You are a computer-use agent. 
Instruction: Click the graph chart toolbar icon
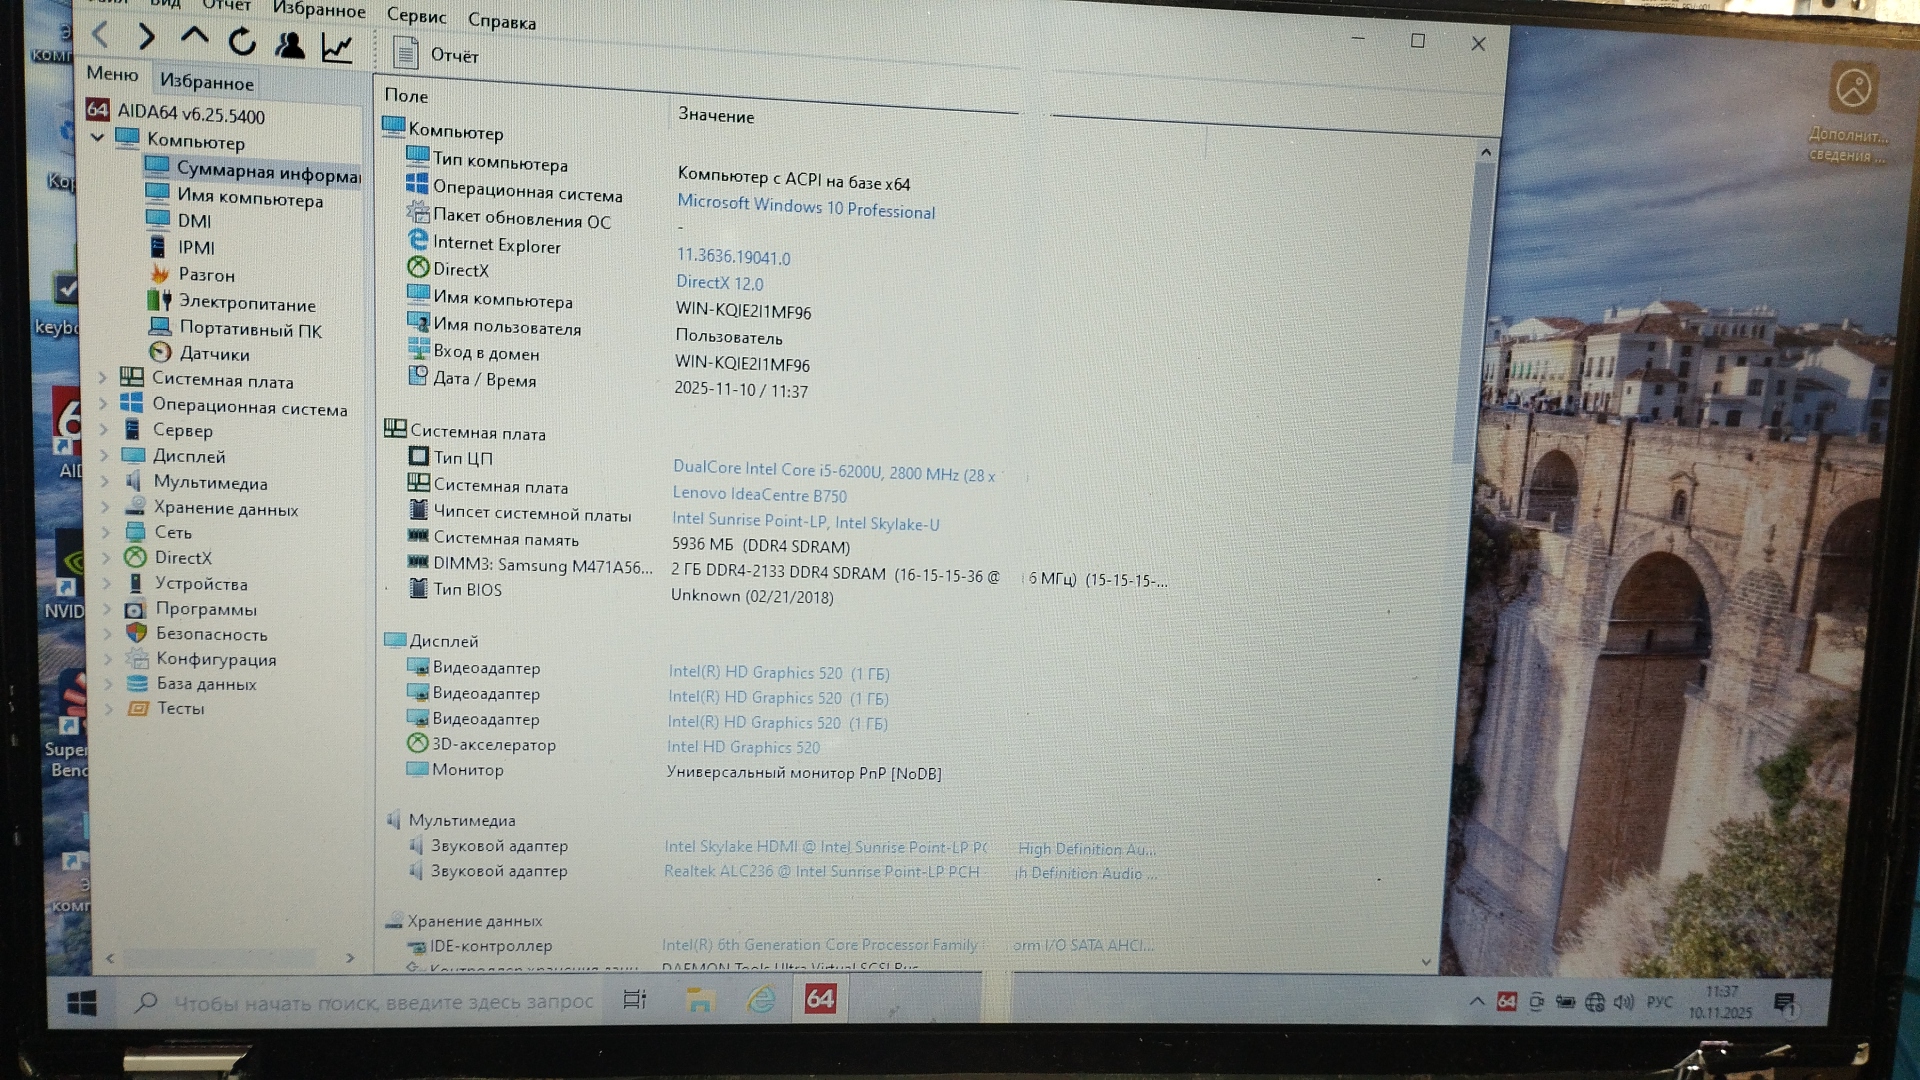coord(337,47)
